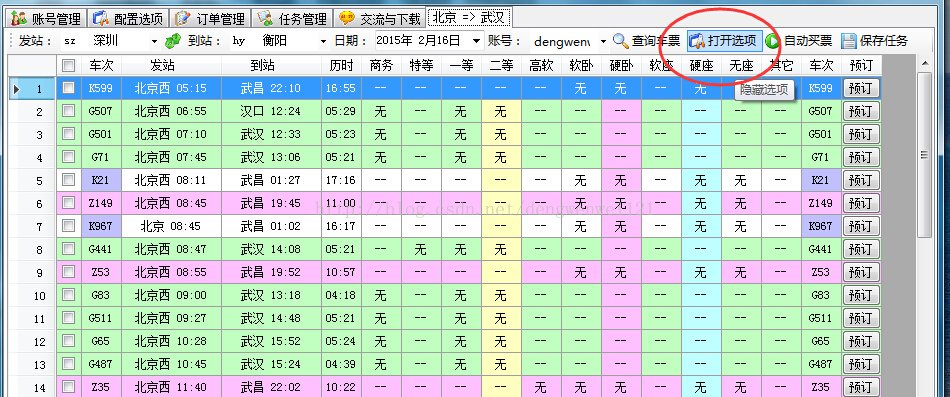Check the box for train G83
This screenshot has width=950, height=397.
point(69,295)
